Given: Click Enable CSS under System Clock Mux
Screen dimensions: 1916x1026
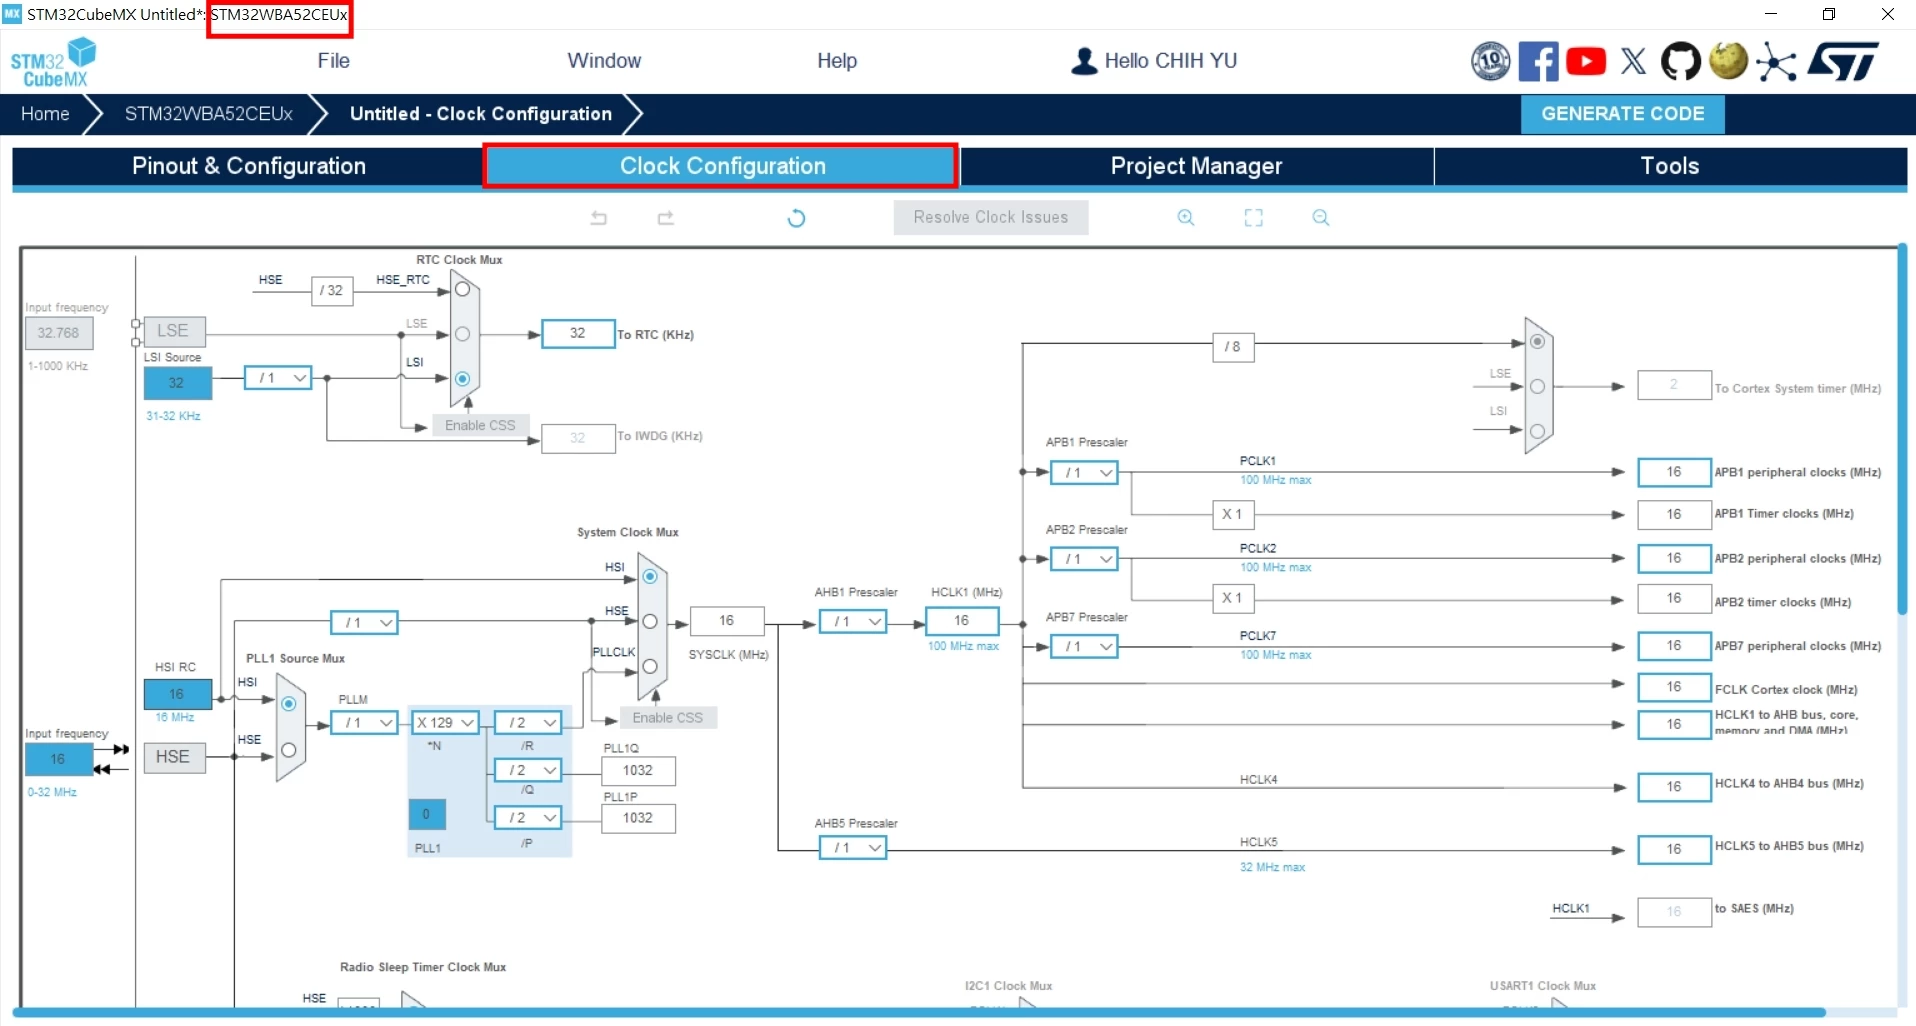Looking at the screenshot, I should tap(668, 718).
